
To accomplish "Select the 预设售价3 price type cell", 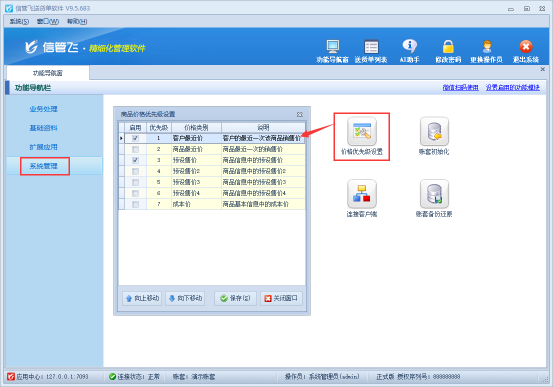I will [x=196, y=182].
